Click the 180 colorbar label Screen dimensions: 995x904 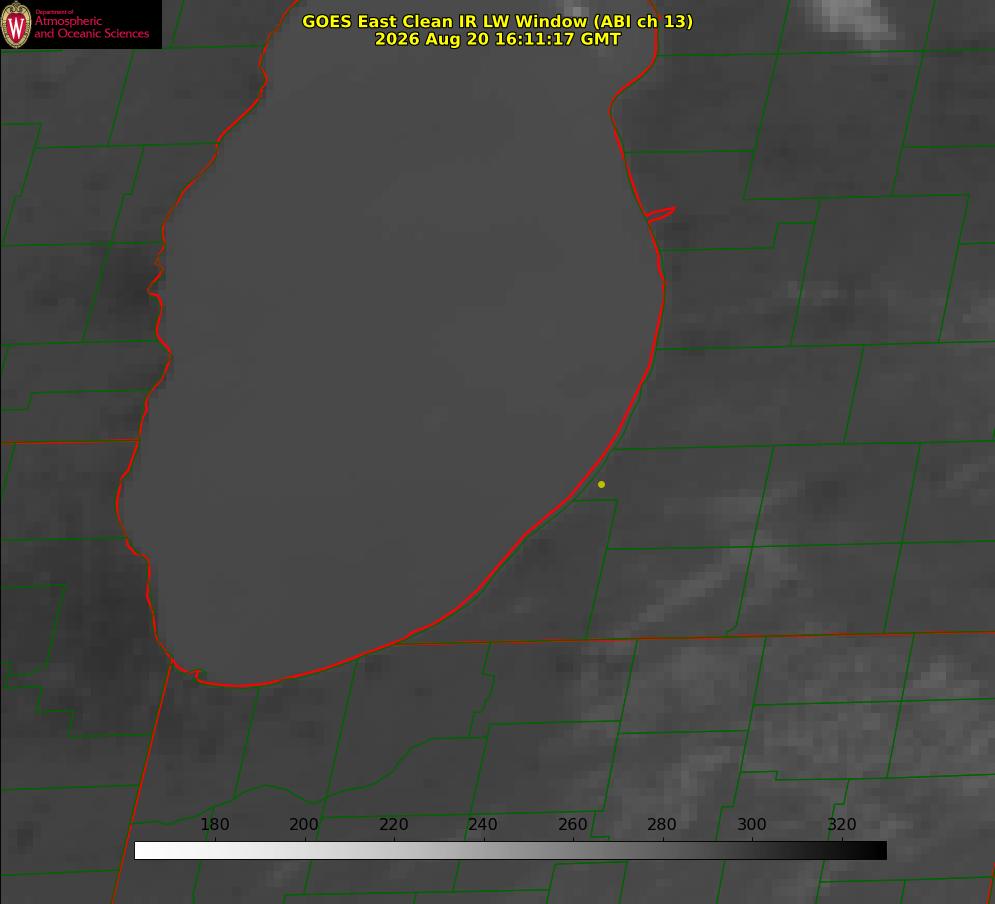(214, 824)
